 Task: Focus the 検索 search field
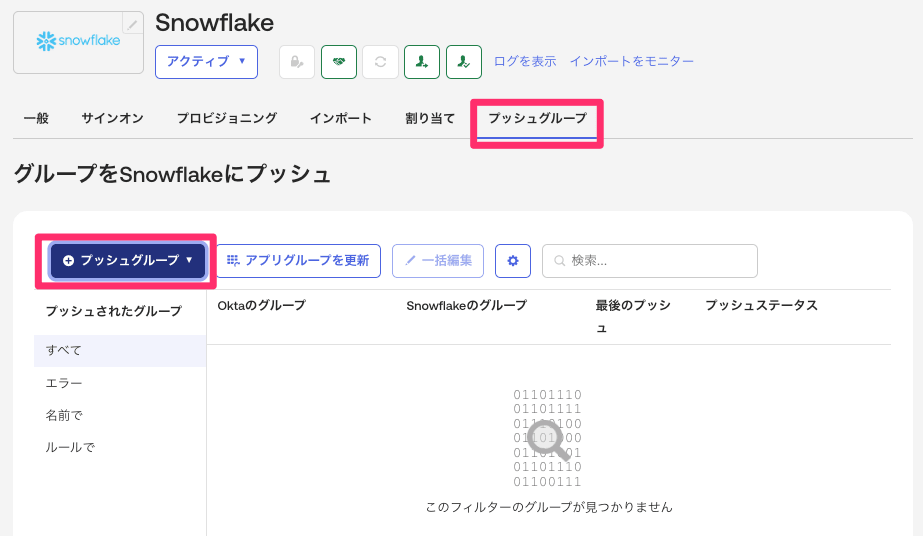tap(650, 261)
